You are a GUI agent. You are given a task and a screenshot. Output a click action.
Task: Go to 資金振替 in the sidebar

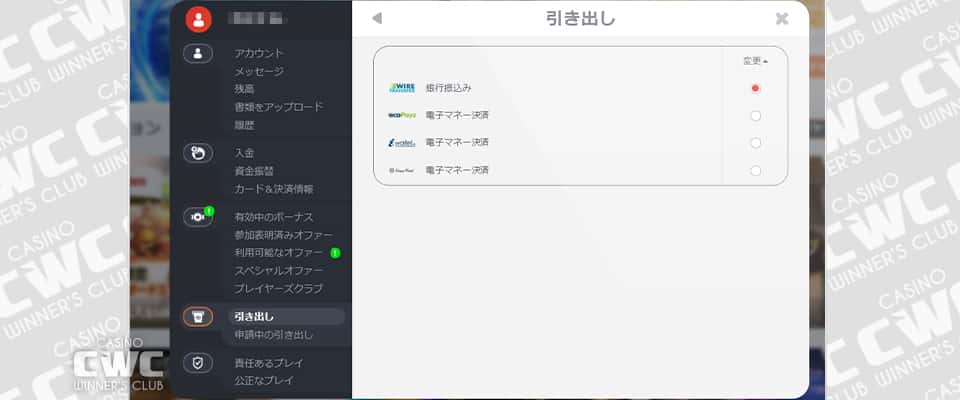click(x=254, y=171)
